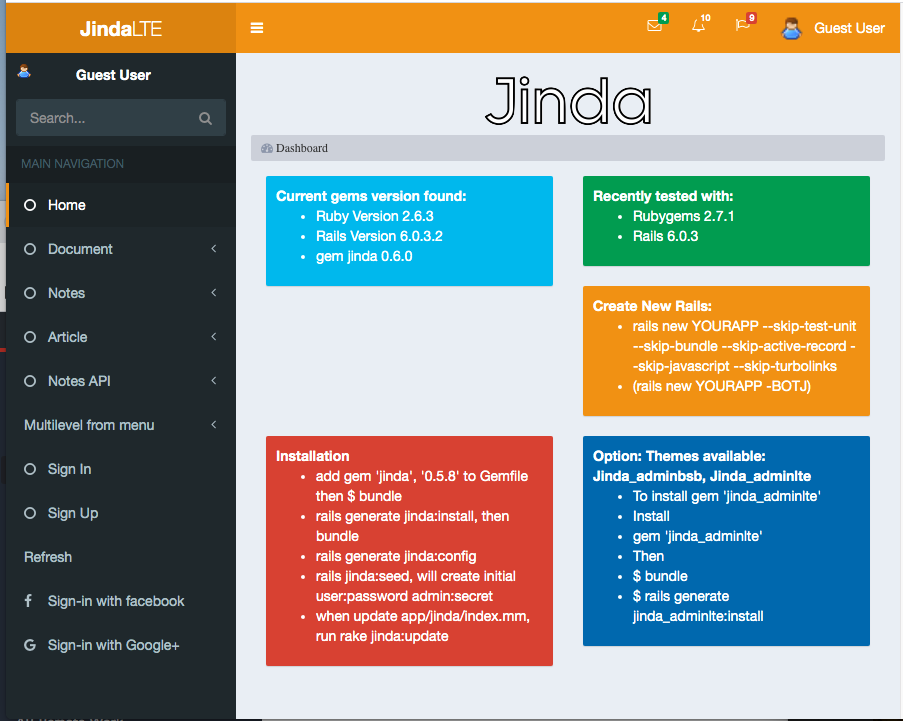This screenshot has height=721, width=903.
Task: Open the messages envelope icon with badge 4
Action: pos(654,25)
